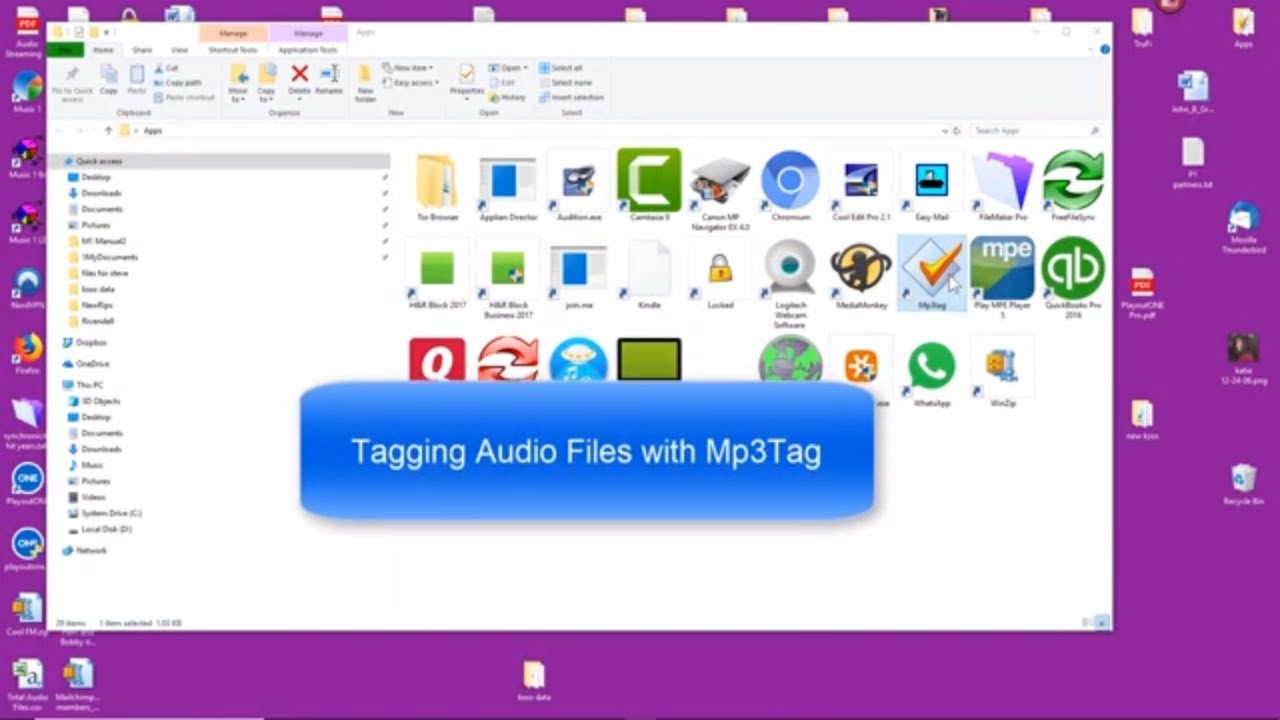Open Network in navigation pane
This screenshot has width=1280, height=720.
85,551
